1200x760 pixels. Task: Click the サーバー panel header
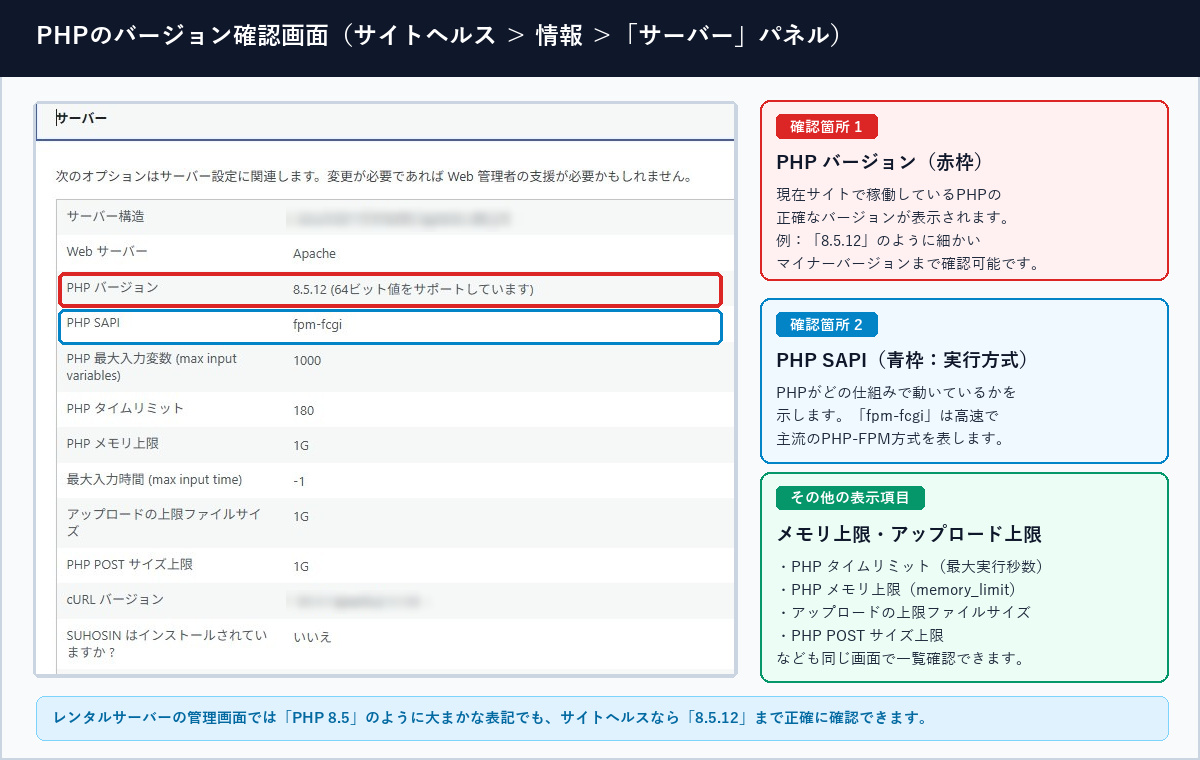pos(385,119)
